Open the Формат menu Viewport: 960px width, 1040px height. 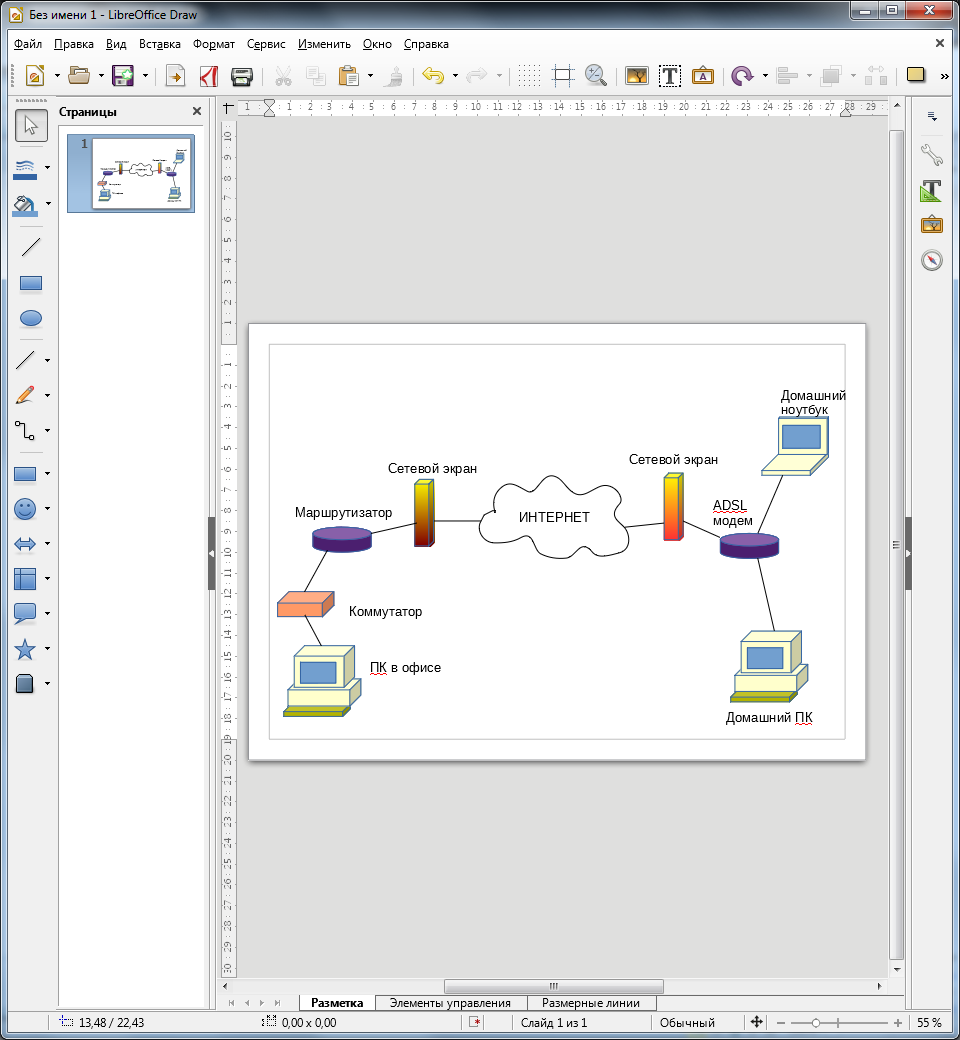click(x=214, y=44)
